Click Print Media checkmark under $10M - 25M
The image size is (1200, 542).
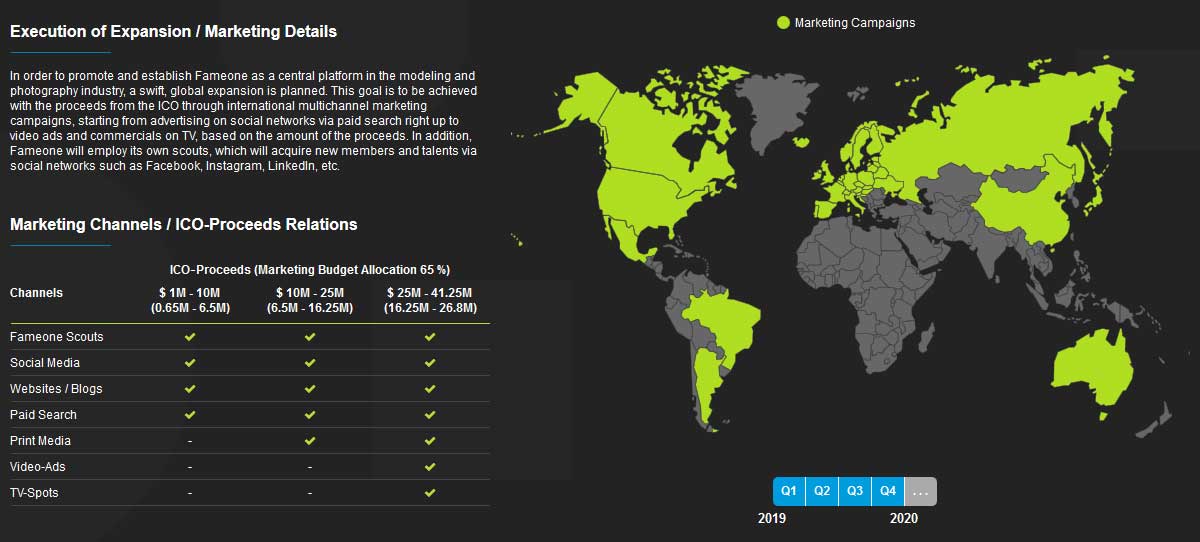coord(310,441)
